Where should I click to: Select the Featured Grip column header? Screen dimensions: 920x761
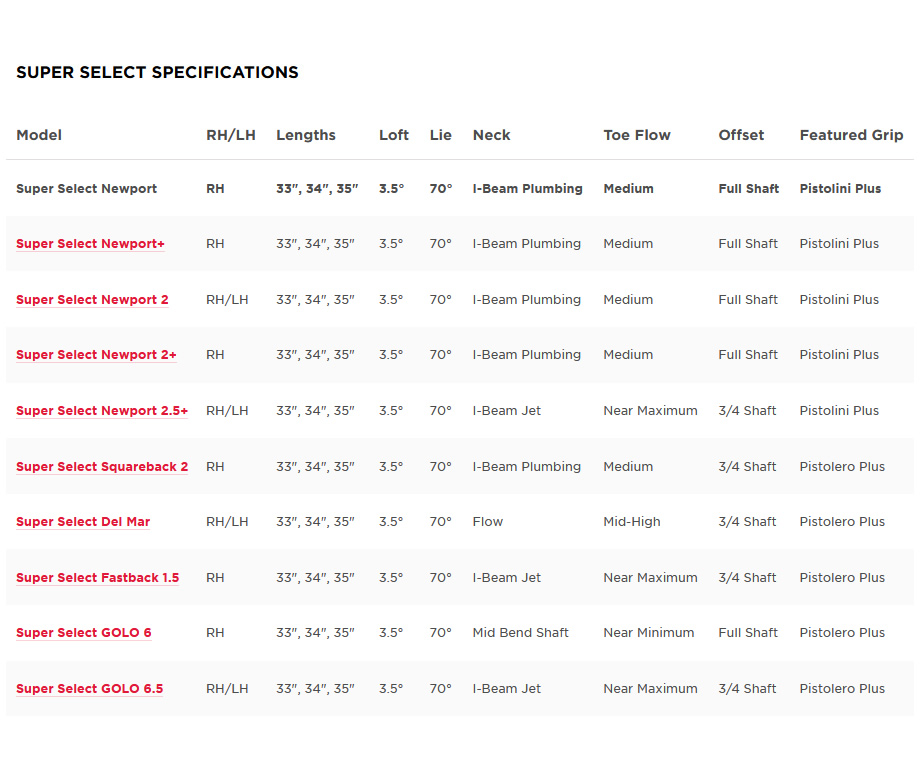[851, 135]
